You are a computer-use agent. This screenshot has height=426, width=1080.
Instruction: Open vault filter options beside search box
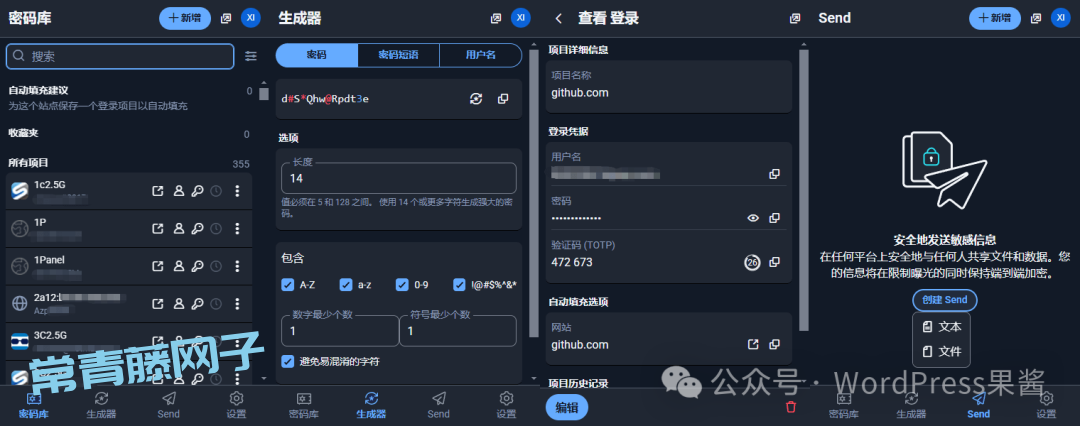[251, 56]
